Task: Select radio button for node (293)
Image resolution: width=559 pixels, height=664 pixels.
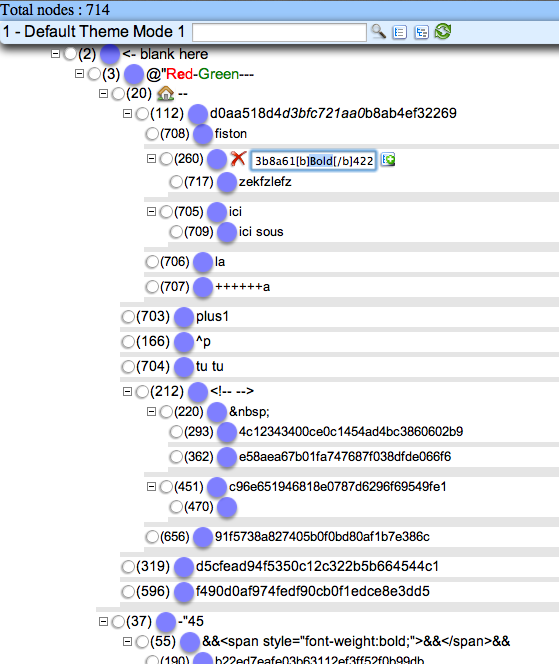Action: click(x=176, y=432)
